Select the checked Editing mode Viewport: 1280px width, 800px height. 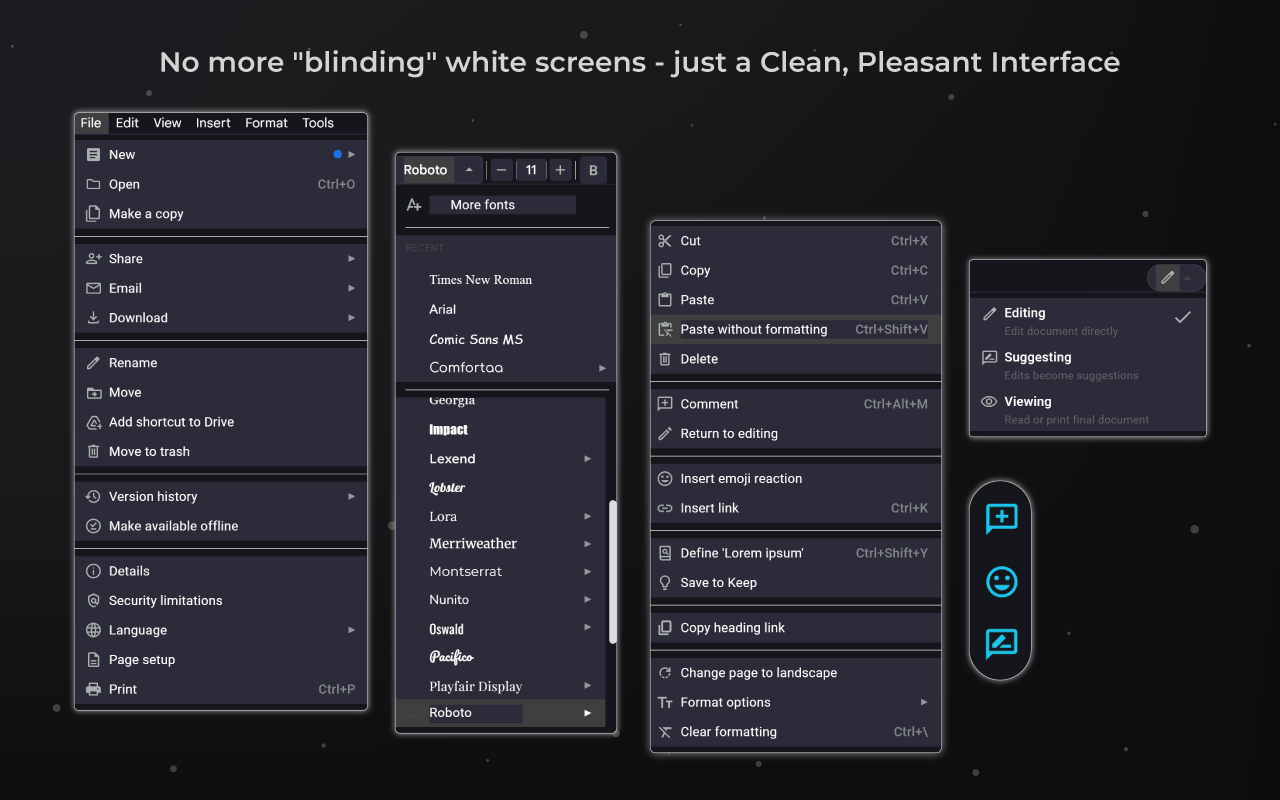[x=1023, y=312]
